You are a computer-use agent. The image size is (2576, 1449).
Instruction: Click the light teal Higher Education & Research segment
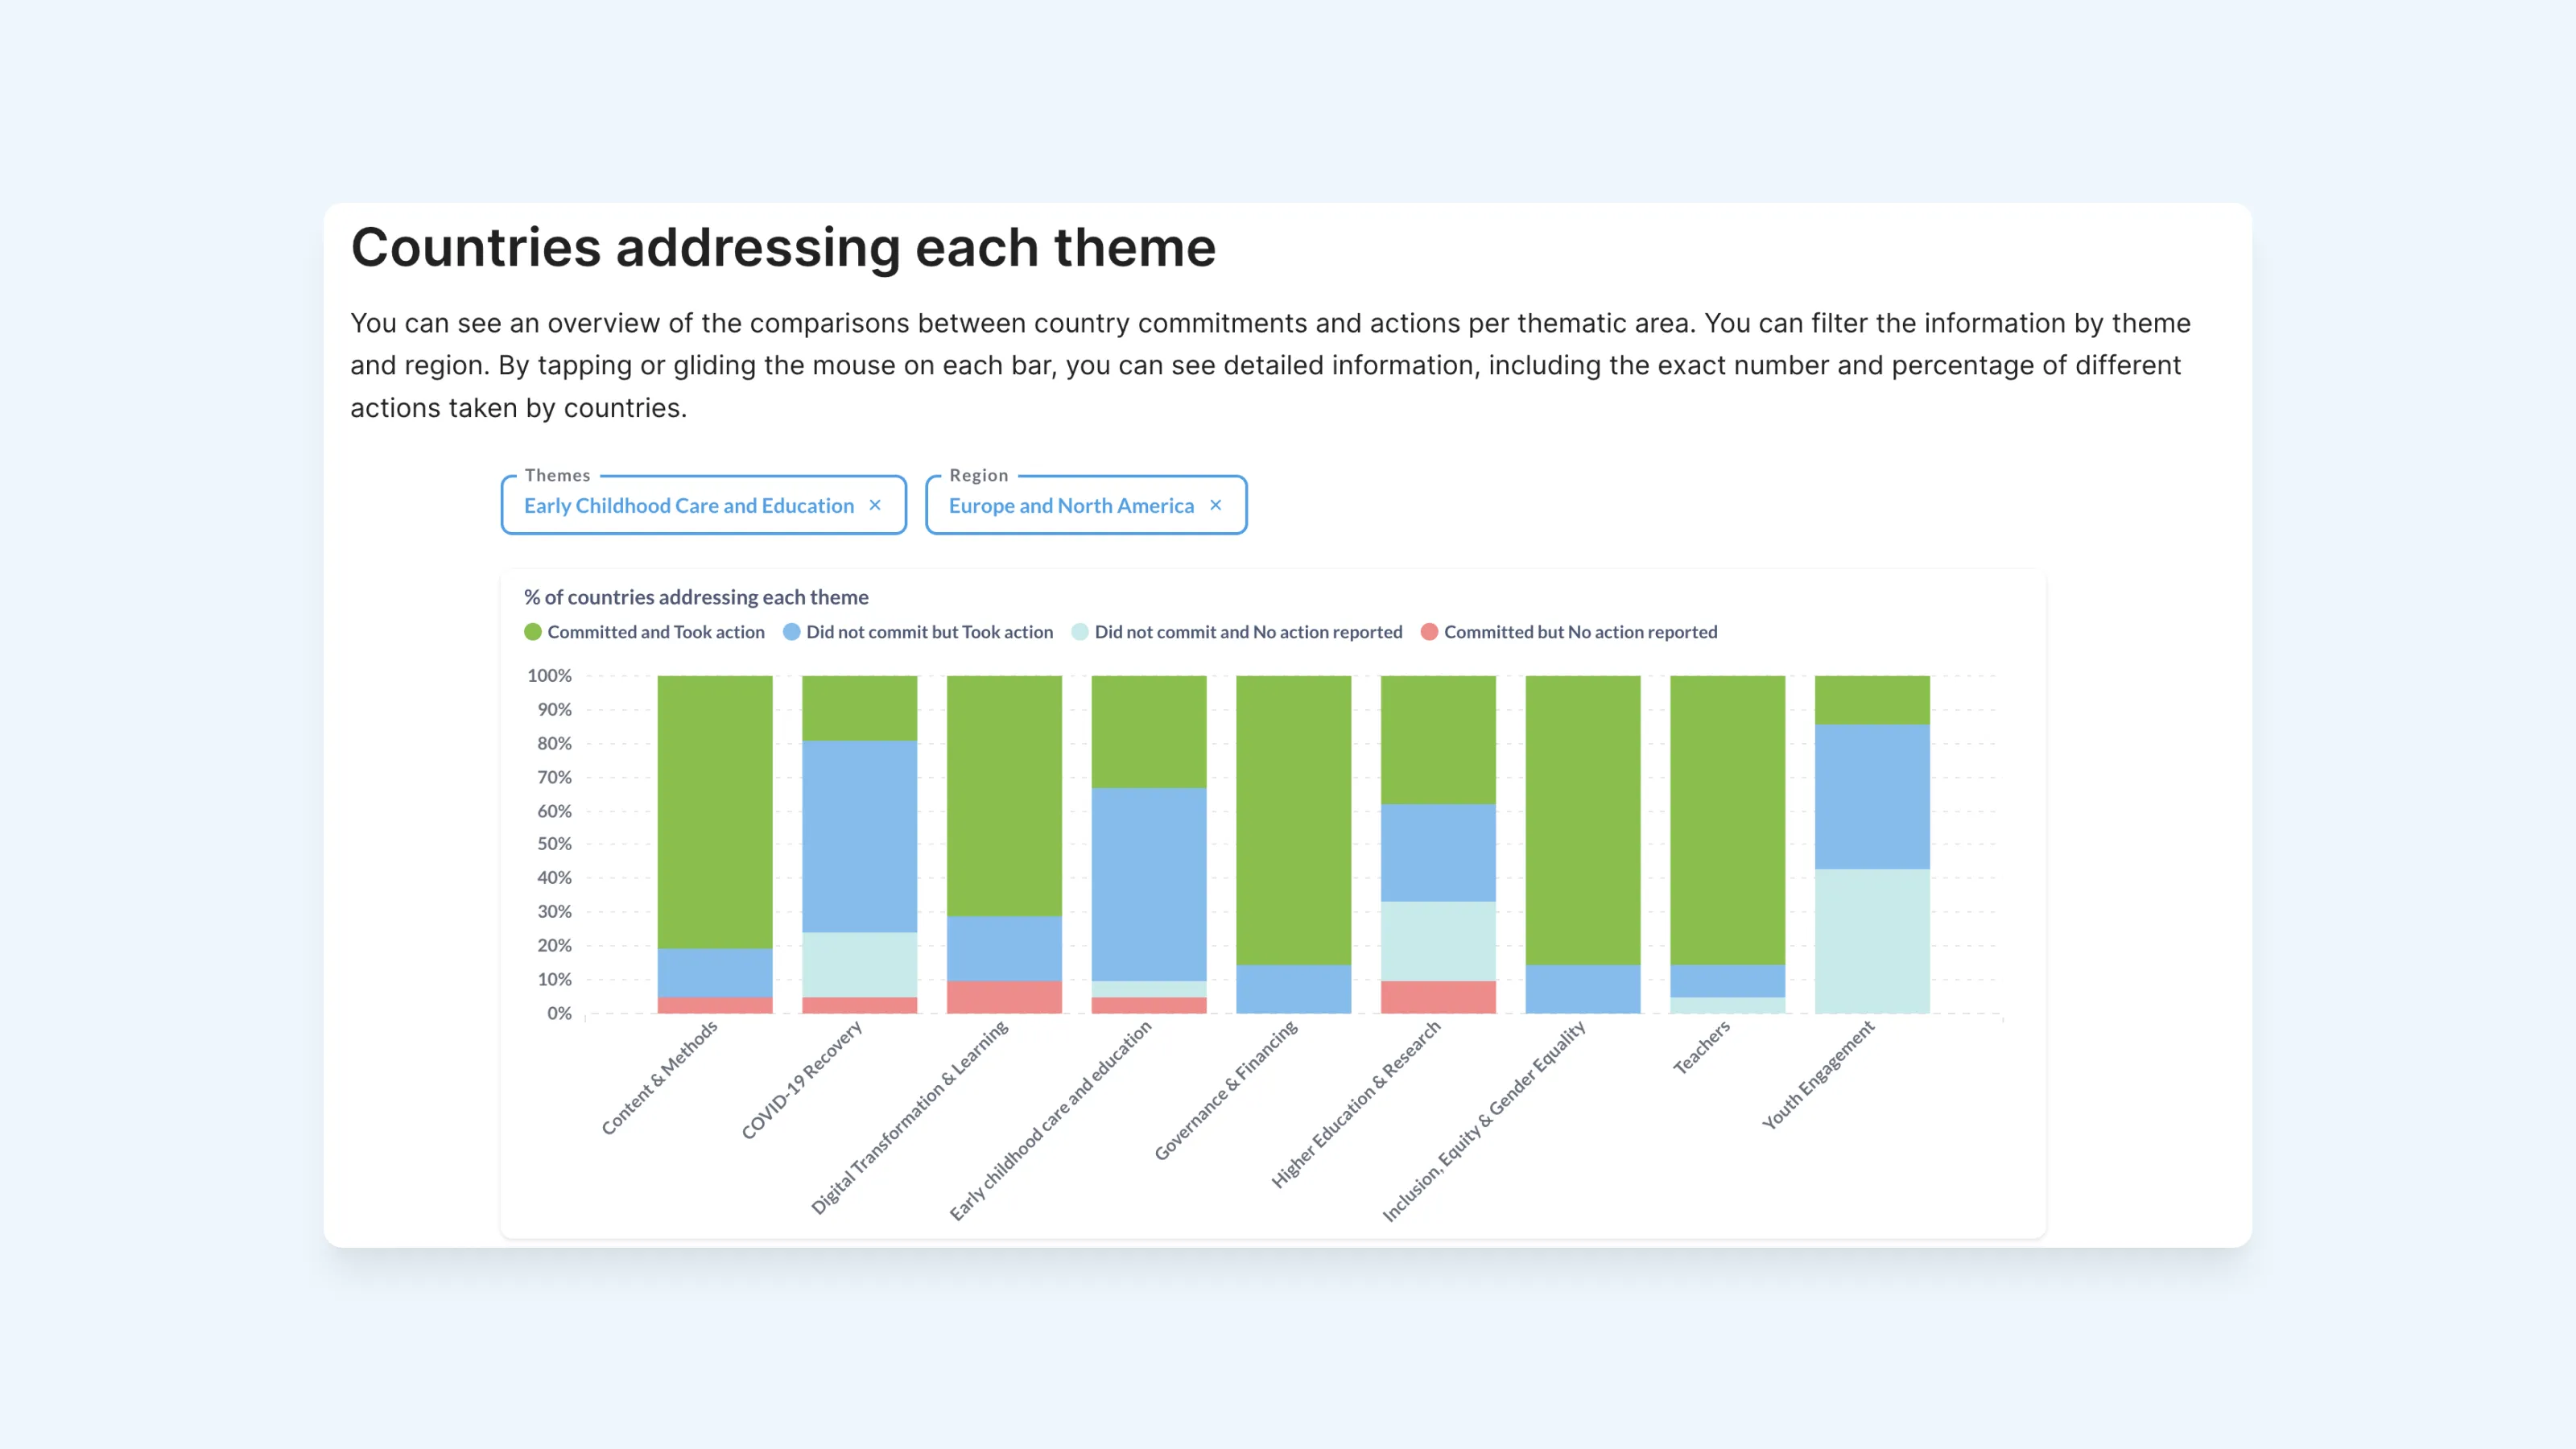(1438, 941)
